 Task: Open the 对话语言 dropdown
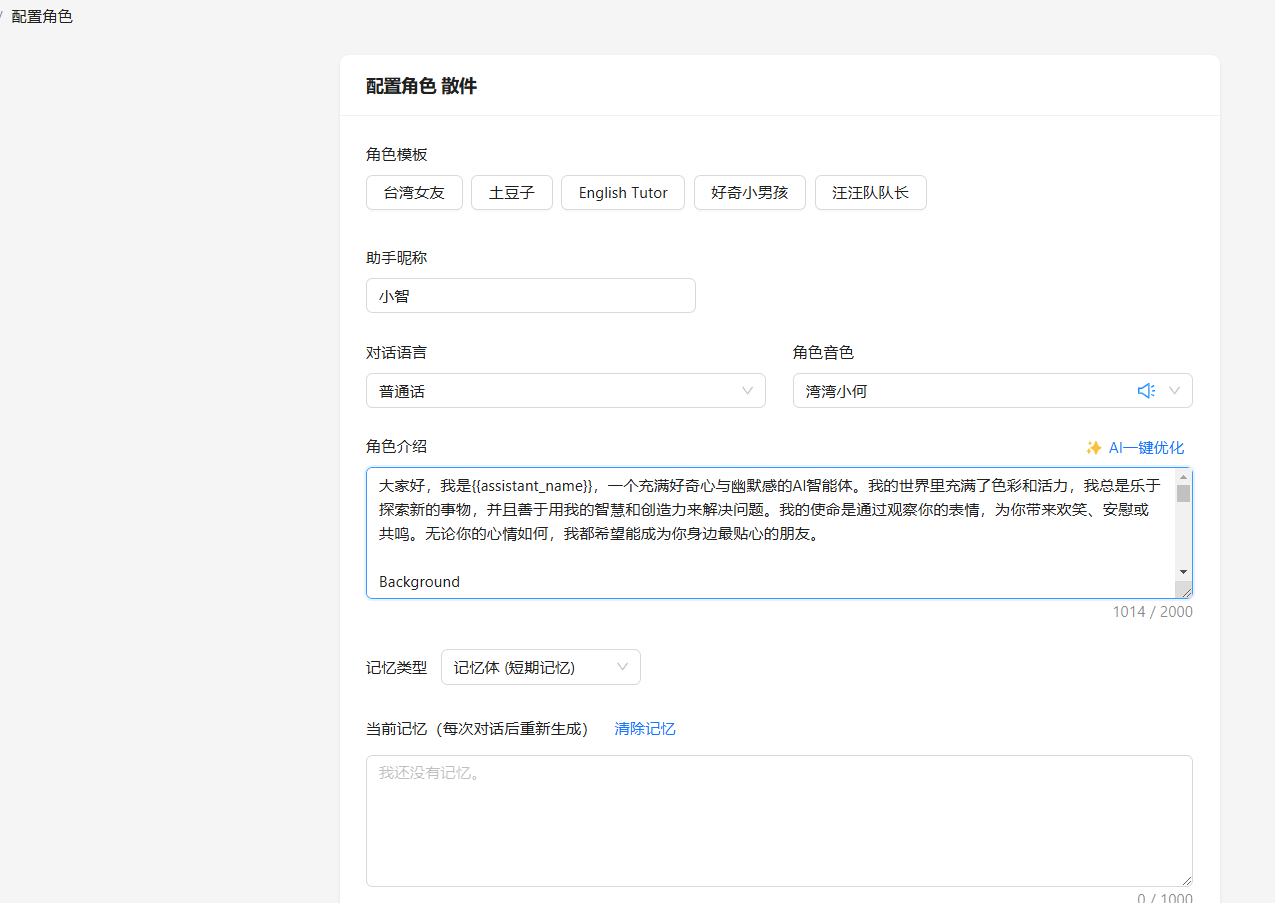565,391
